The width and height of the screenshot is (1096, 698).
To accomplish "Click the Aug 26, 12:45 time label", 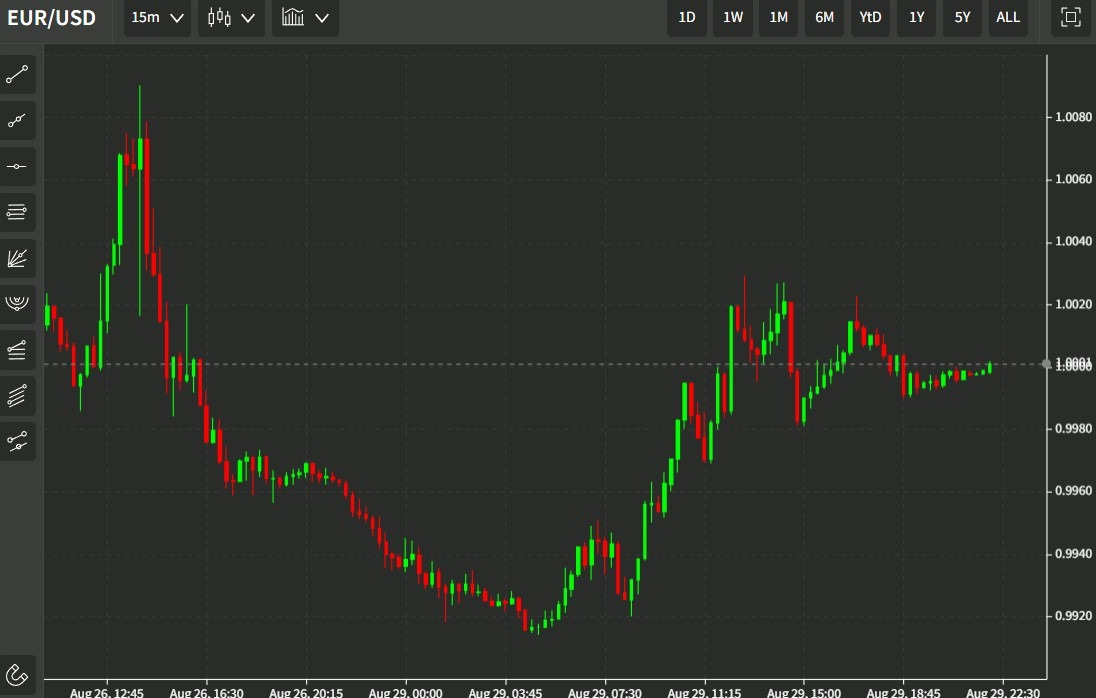I will pyautogui.click(x=107, y=692).
